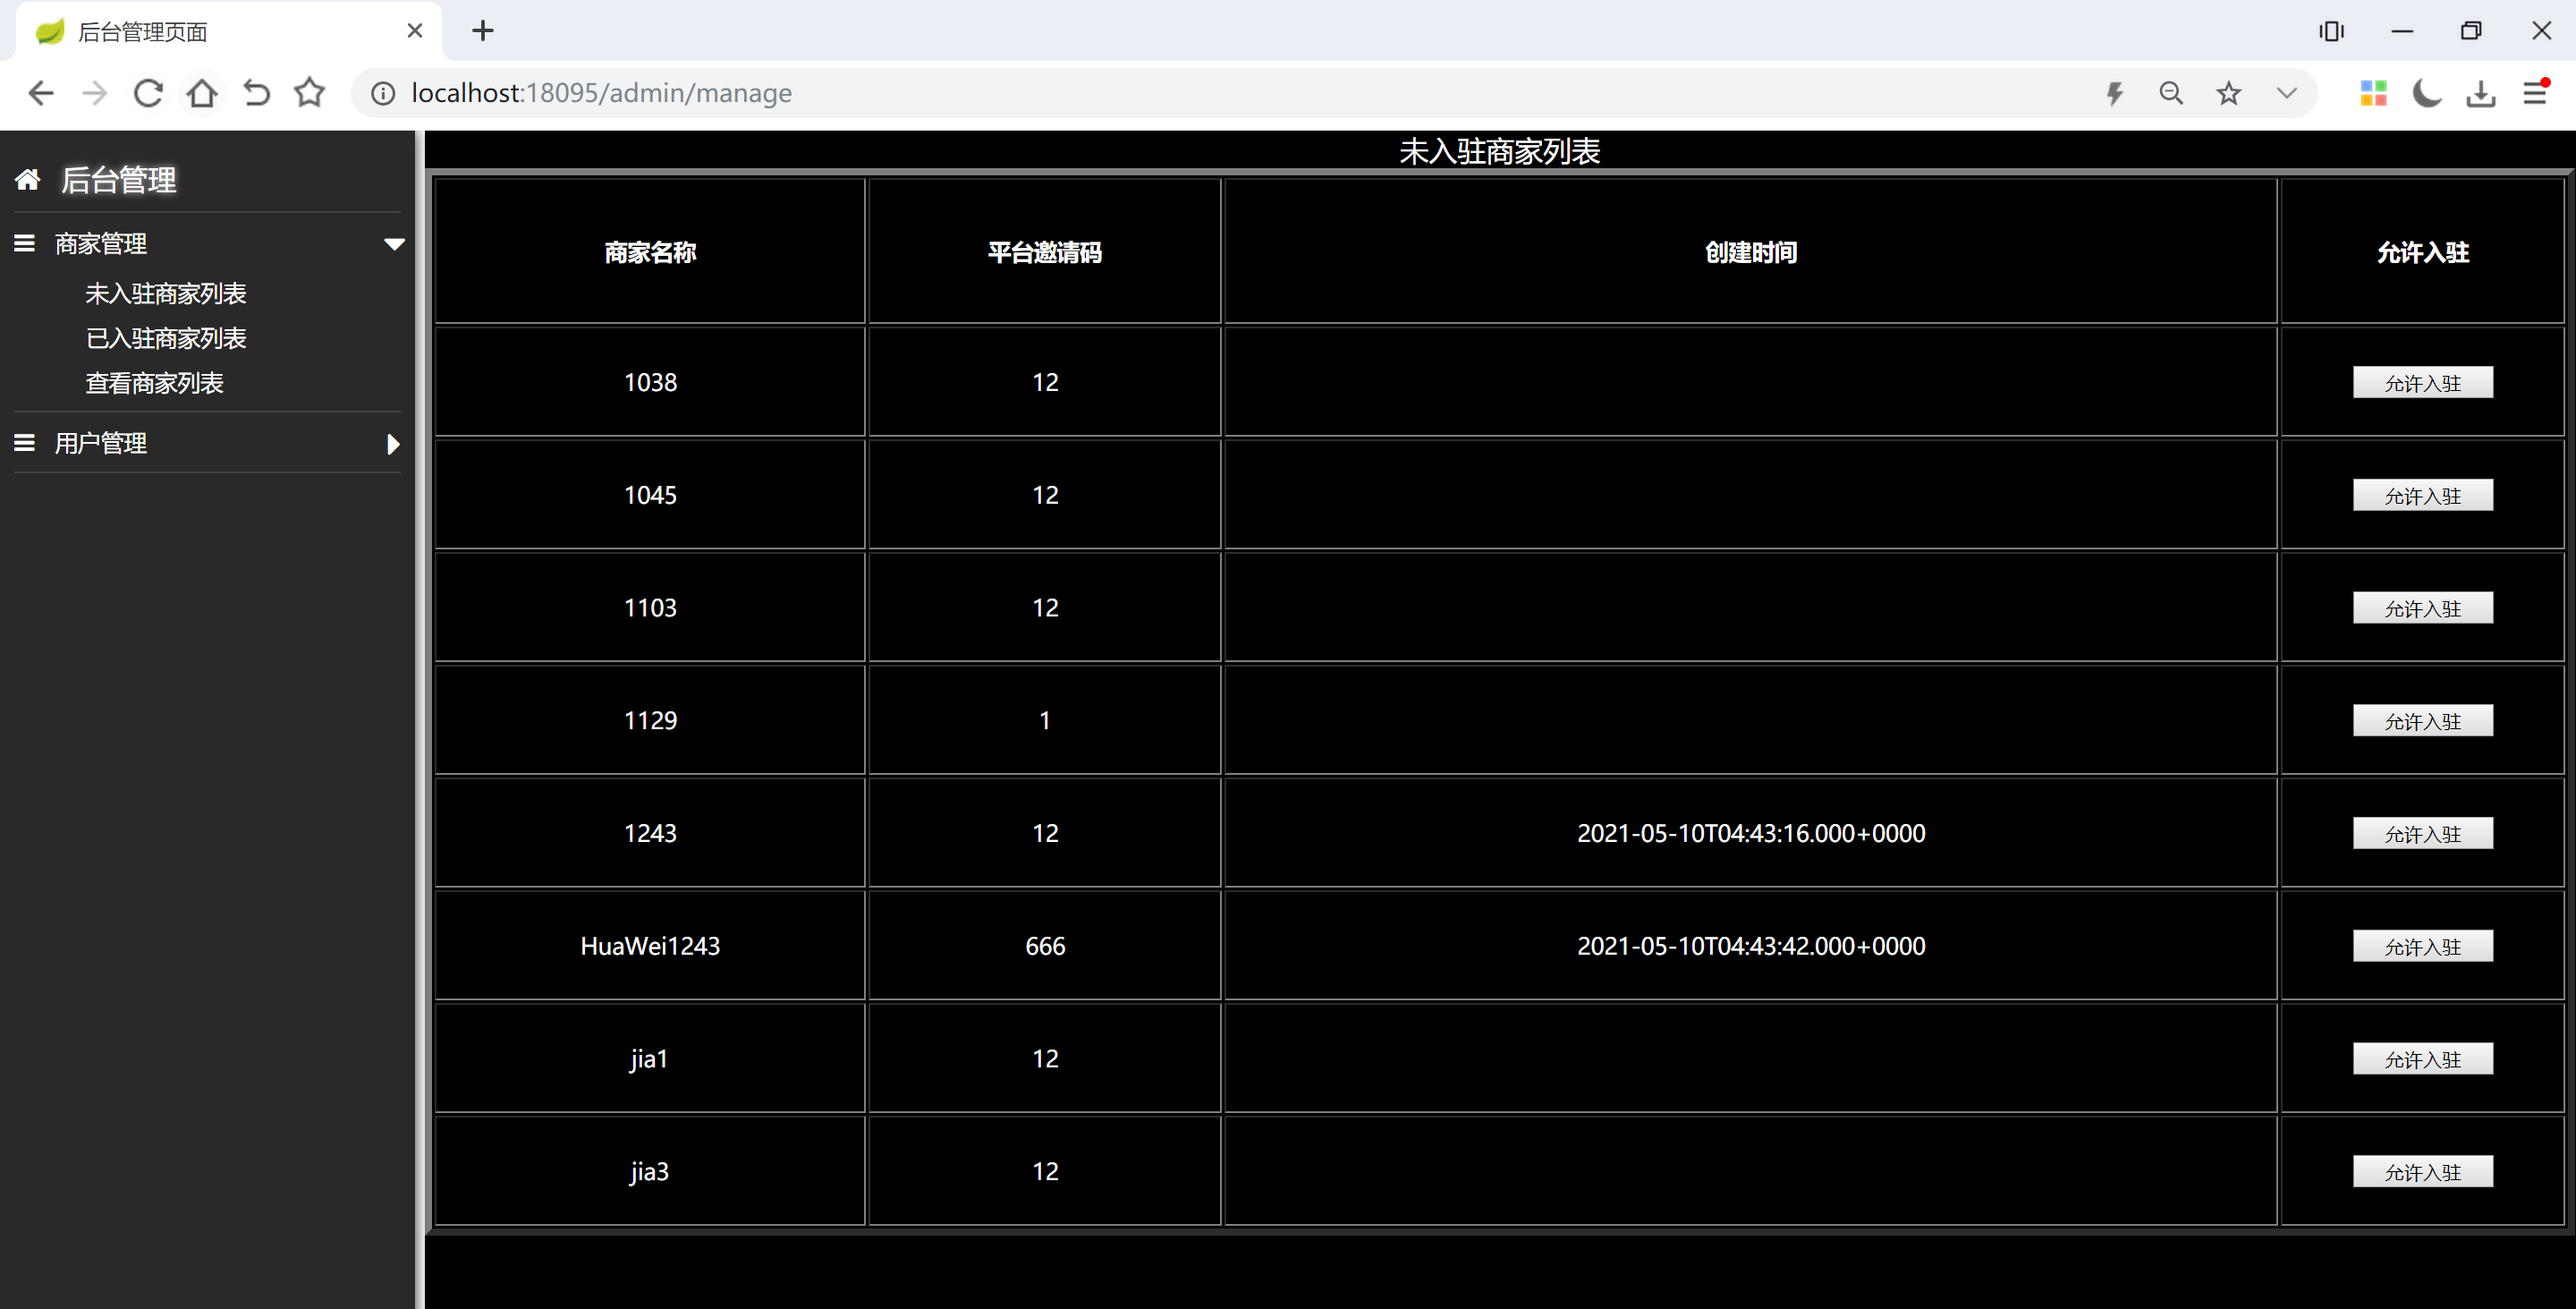Open the zoom magnifier icon in address bar
Screen dimensions: 2576x1309
pos(2171,93)
